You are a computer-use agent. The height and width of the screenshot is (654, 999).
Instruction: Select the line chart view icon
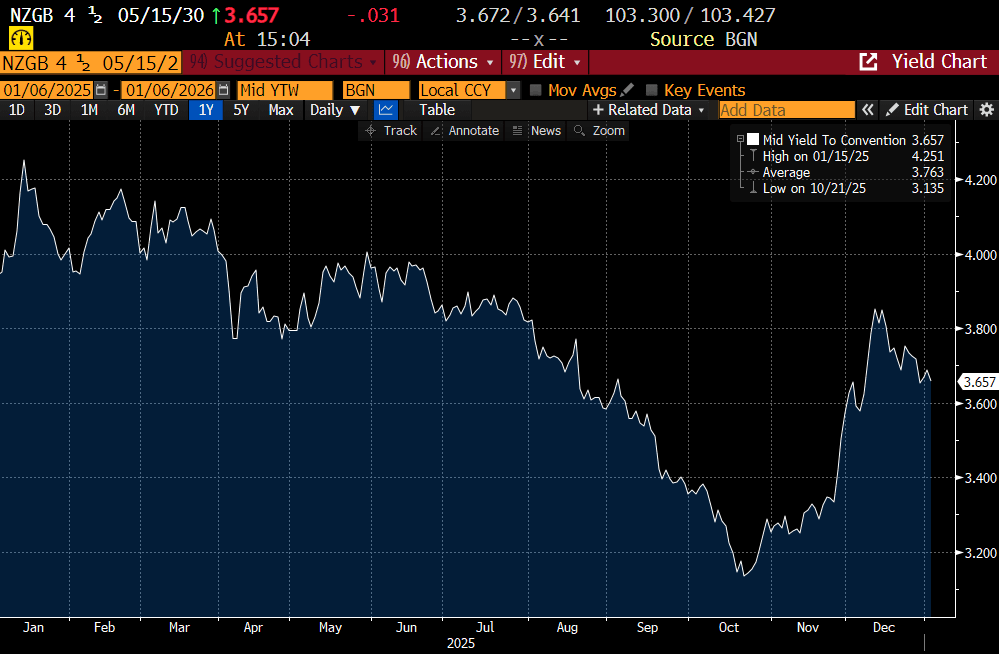point(386,110)
